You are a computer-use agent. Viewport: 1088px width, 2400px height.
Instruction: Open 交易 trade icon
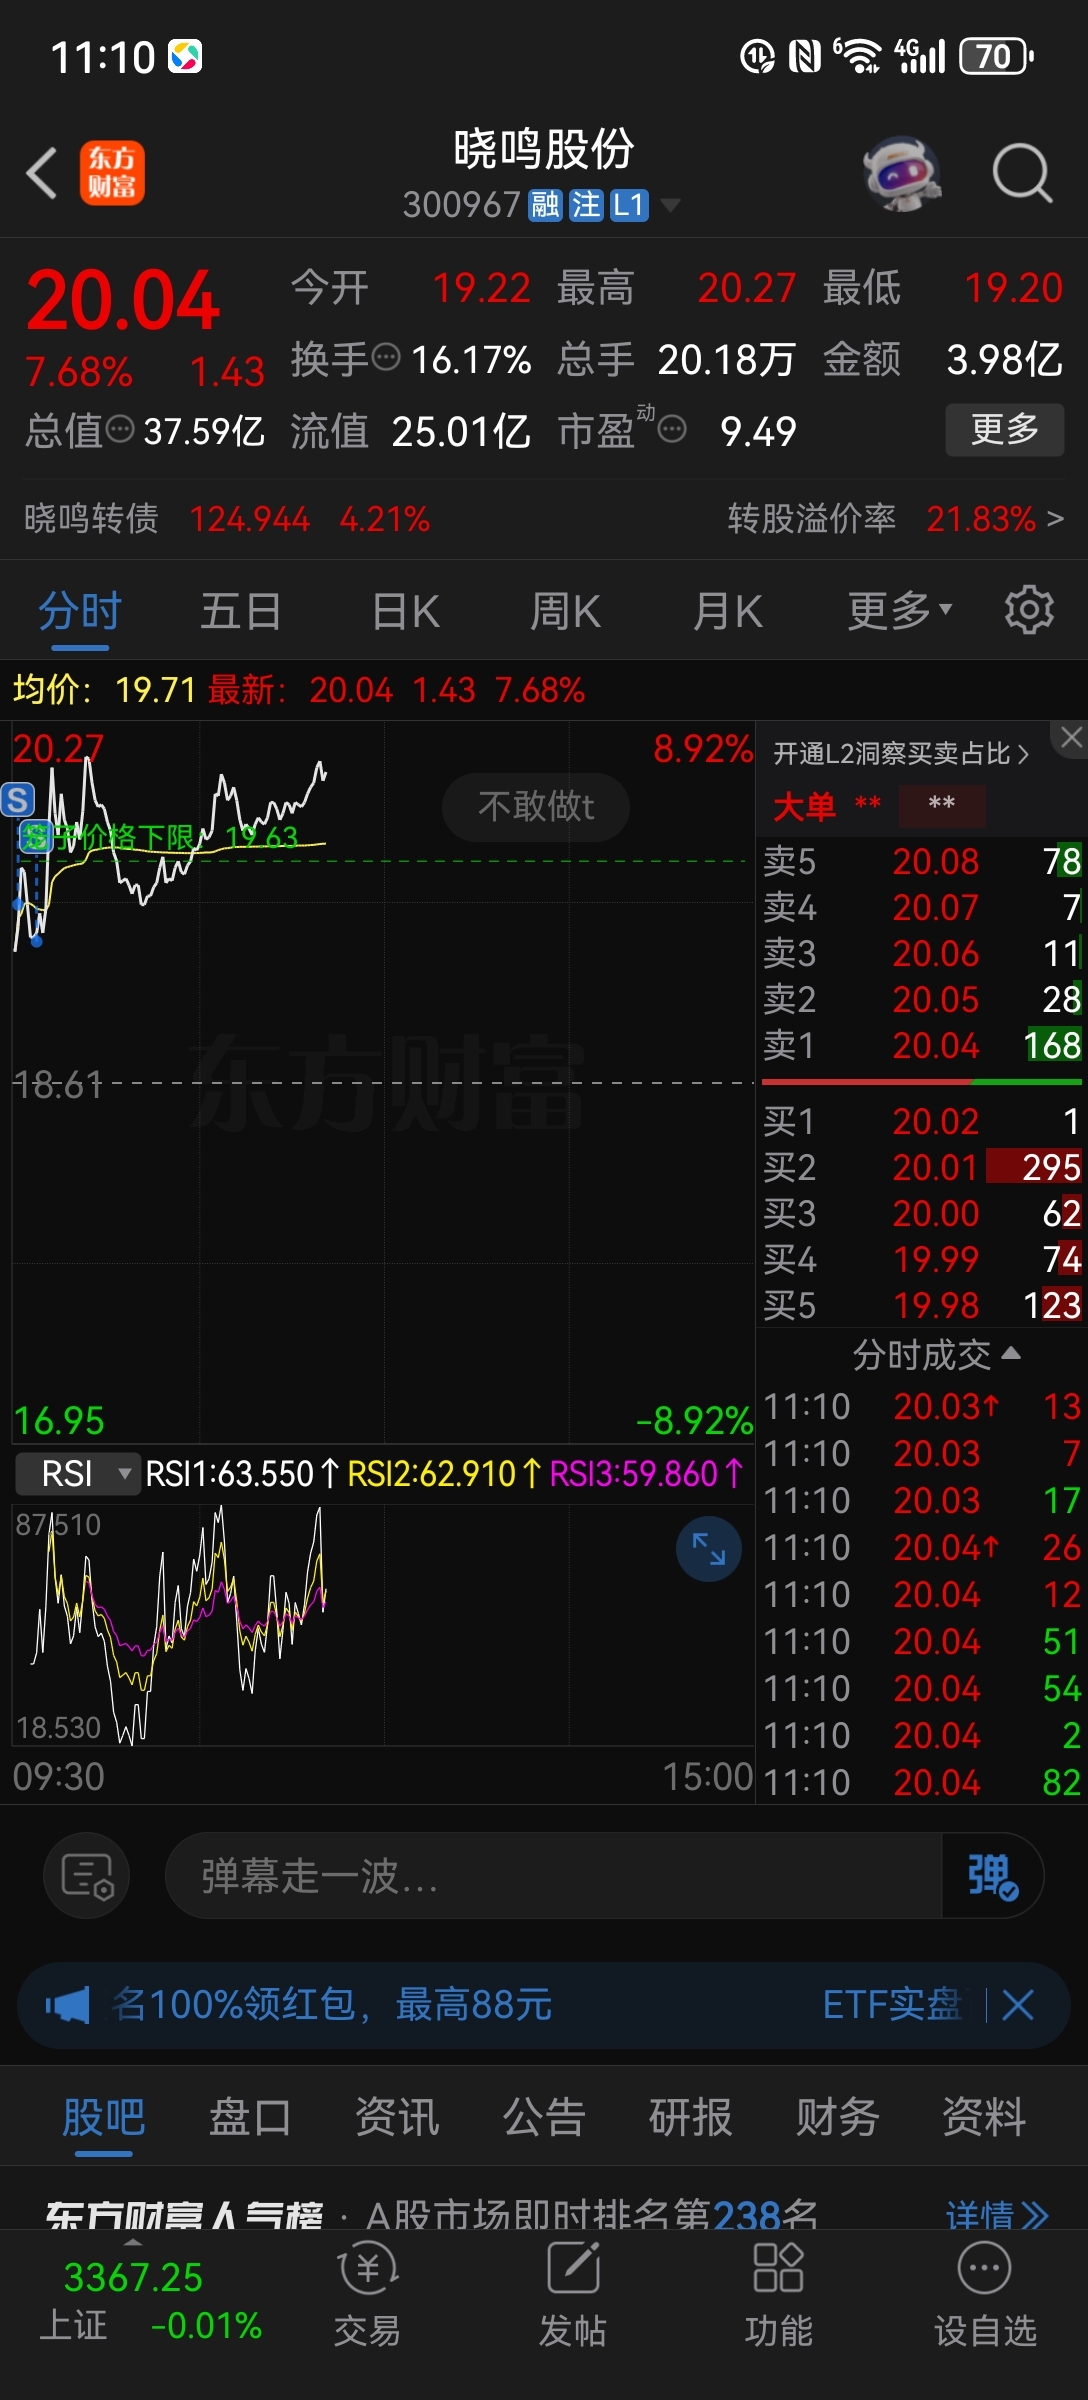pos(367,2293)
